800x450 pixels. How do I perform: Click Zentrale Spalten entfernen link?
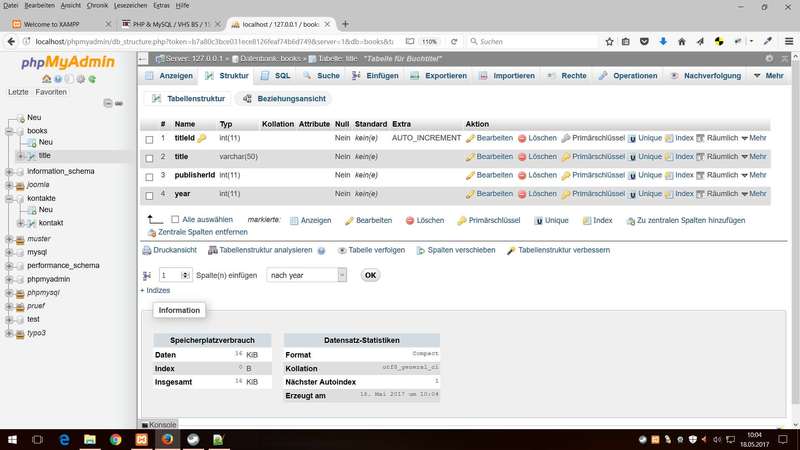(197, 232)
